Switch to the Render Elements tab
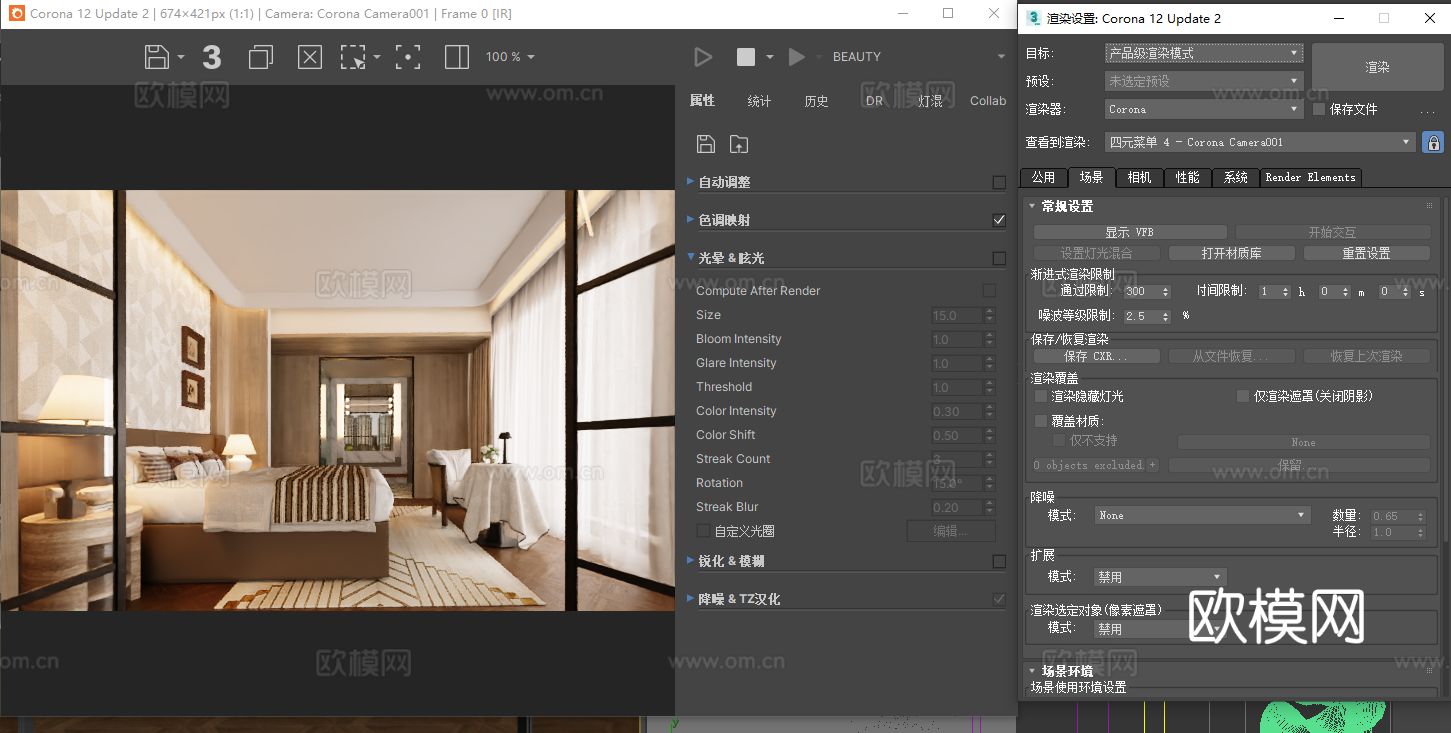The image size is (1451, 733). (x=1310, y=177)
